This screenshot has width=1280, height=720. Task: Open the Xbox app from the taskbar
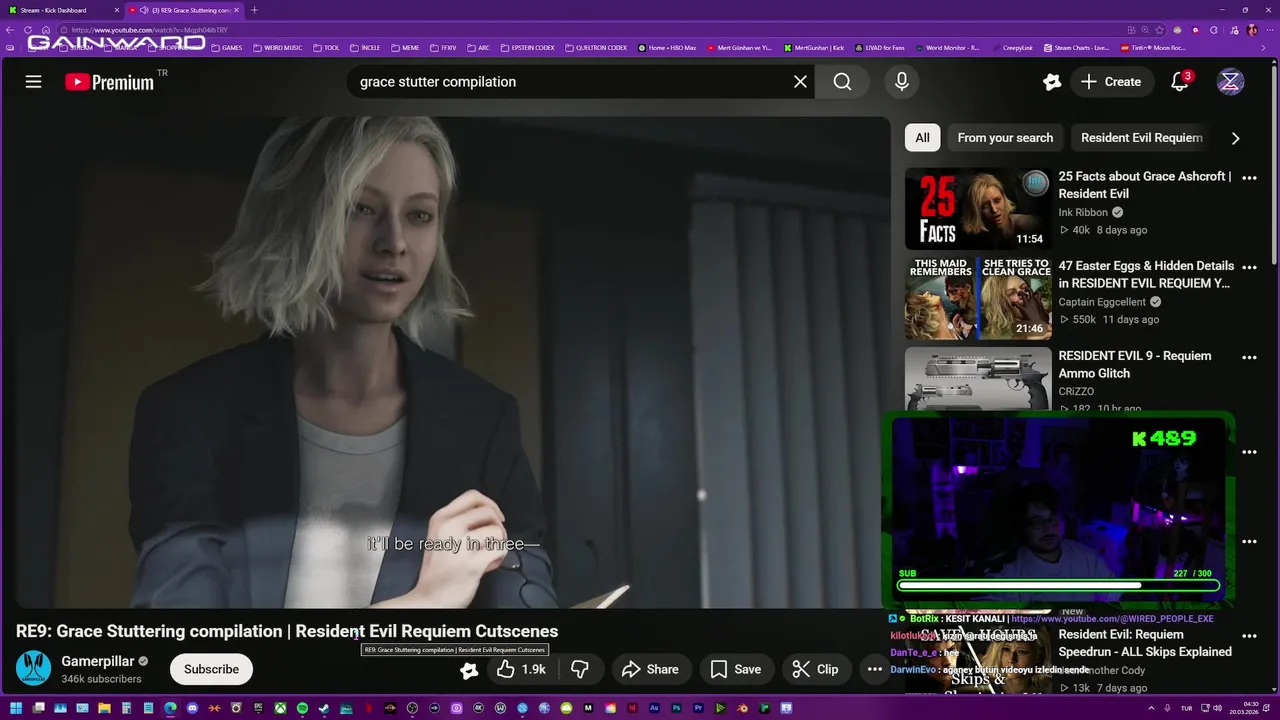pyautogui.click(x=281, y=708)
